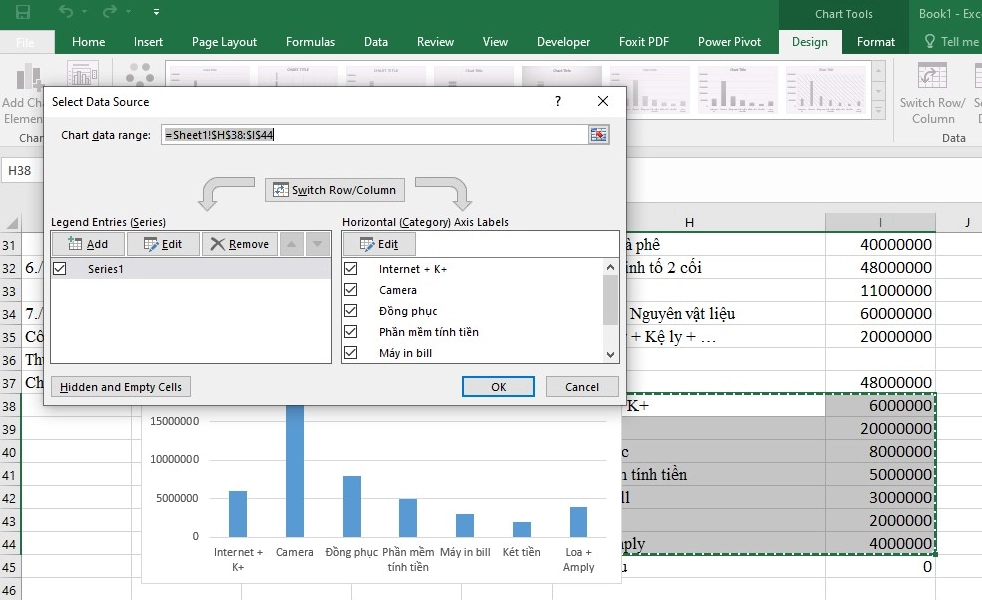Select the Data ribbon tab

[376, 42]
